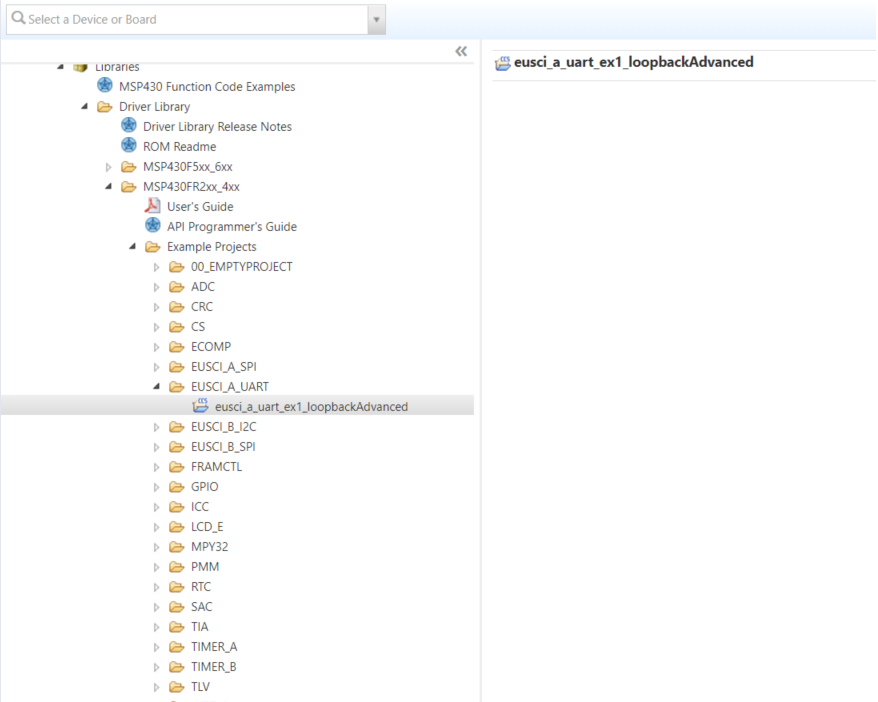878x702 pixels.
Task: Select the EUSCI_A_SPI row label
Action: (223, 367)
